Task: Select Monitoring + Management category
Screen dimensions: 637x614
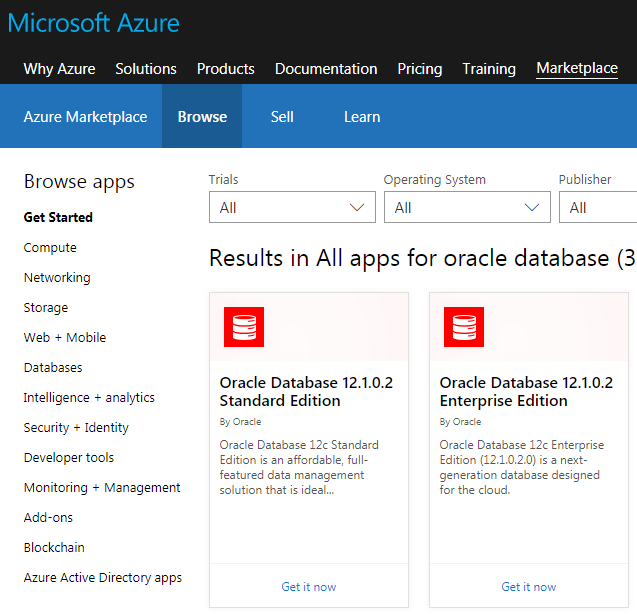Action: click(x=102, y=487)
